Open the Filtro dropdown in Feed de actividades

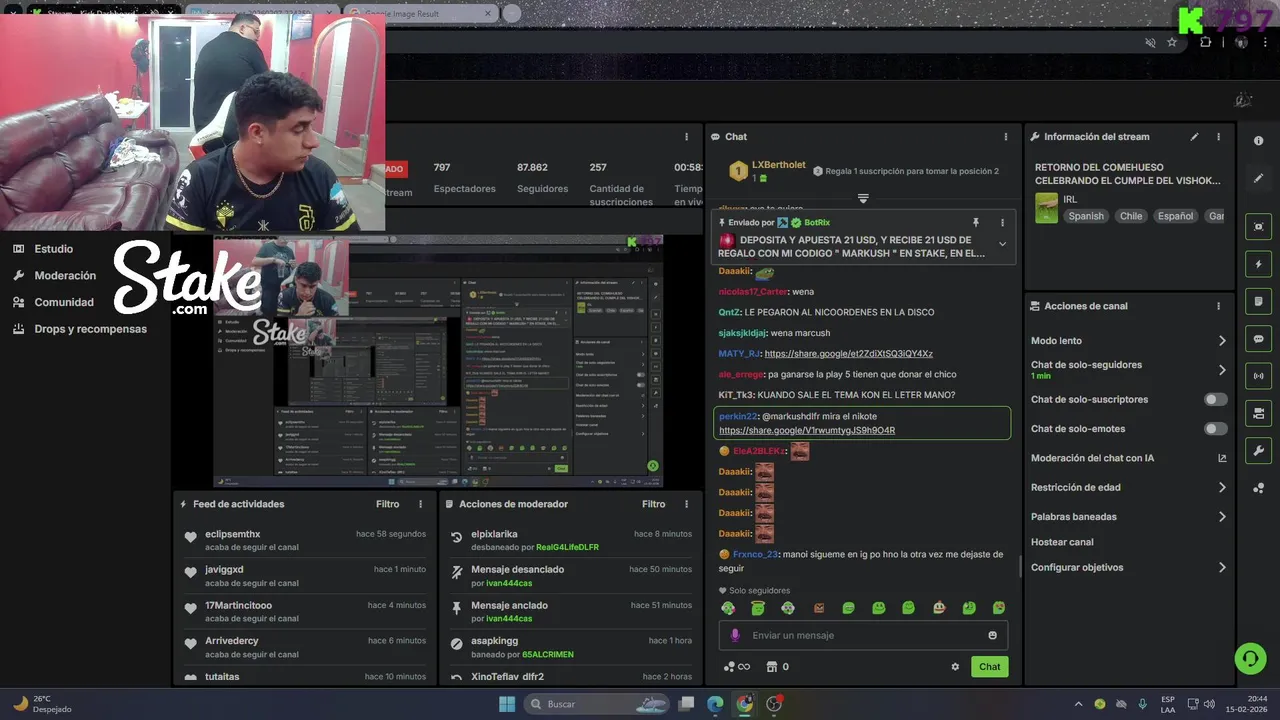pos(388,504)
